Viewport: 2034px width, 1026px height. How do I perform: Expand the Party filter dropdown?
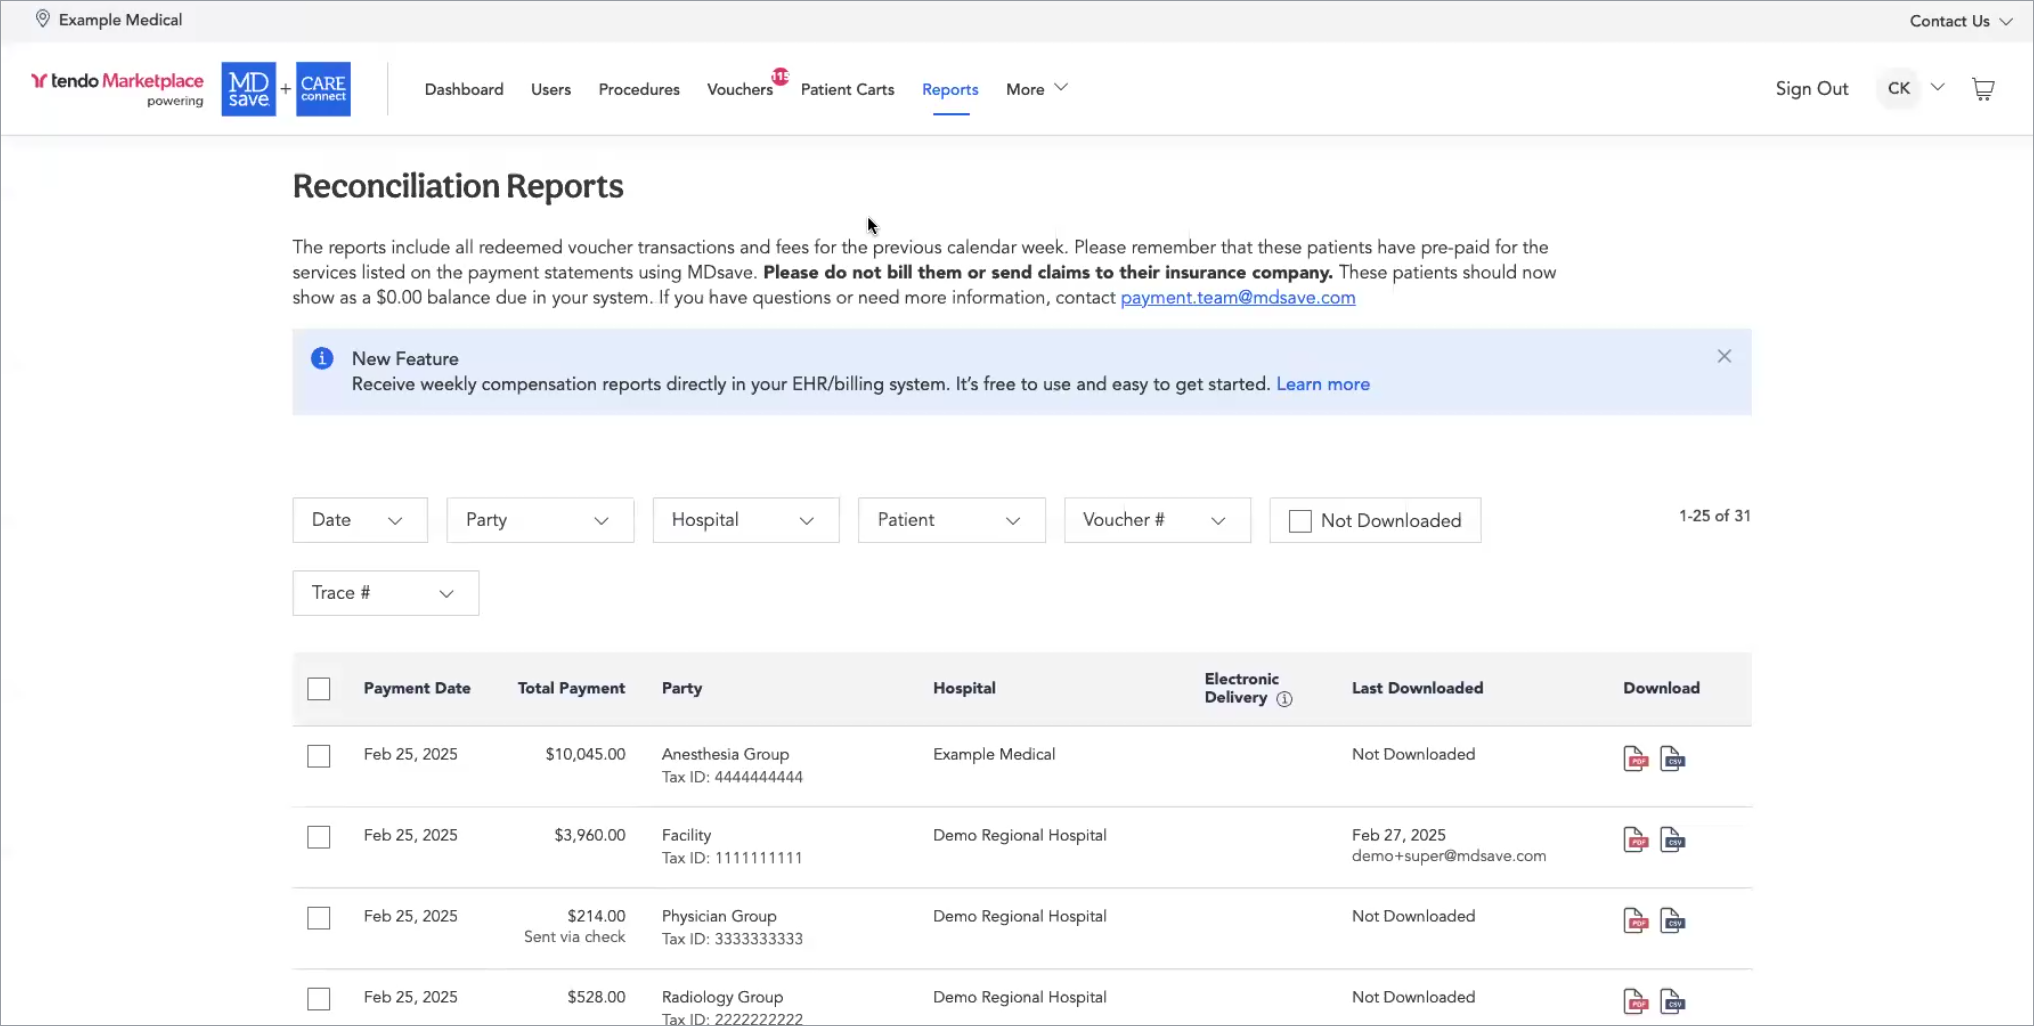[x=540, y=520]
